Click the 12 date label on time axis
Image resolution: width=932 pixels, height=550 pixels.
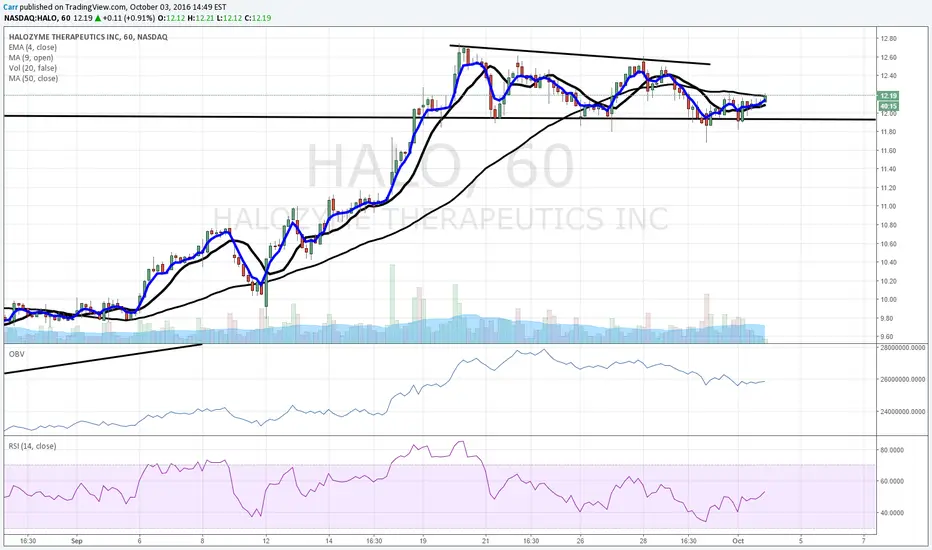tap(266, 541)
